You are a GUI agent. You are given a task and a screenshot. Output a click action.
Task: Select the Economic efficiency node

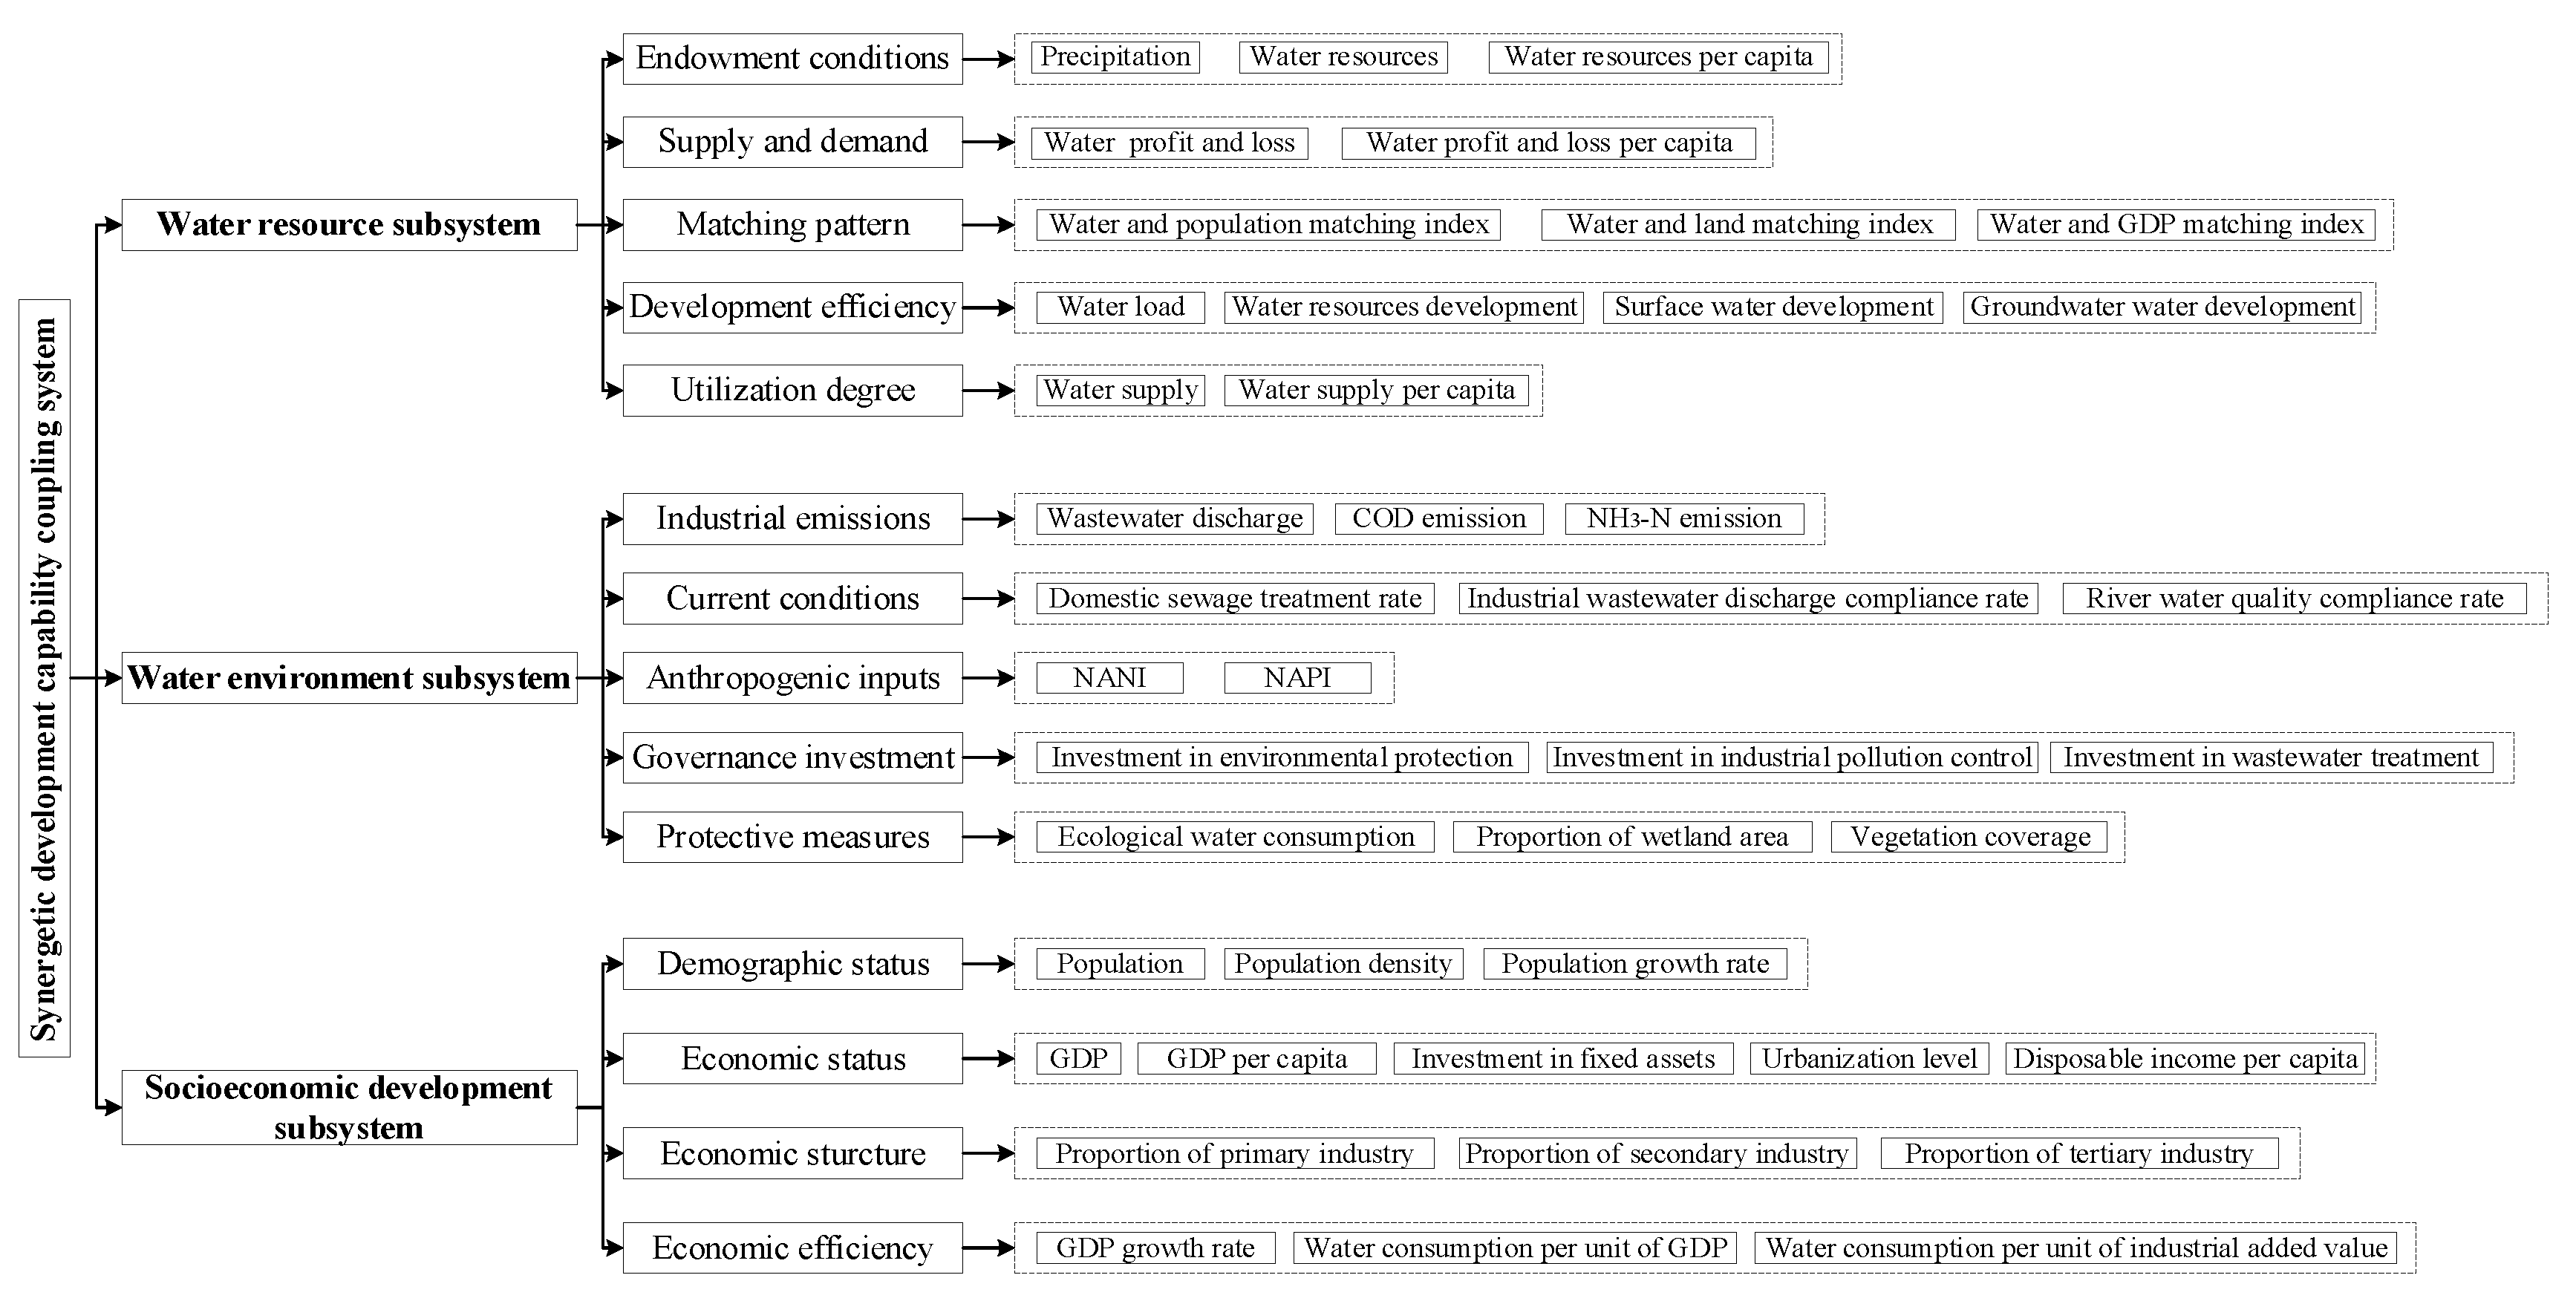tap(792, 1248)
